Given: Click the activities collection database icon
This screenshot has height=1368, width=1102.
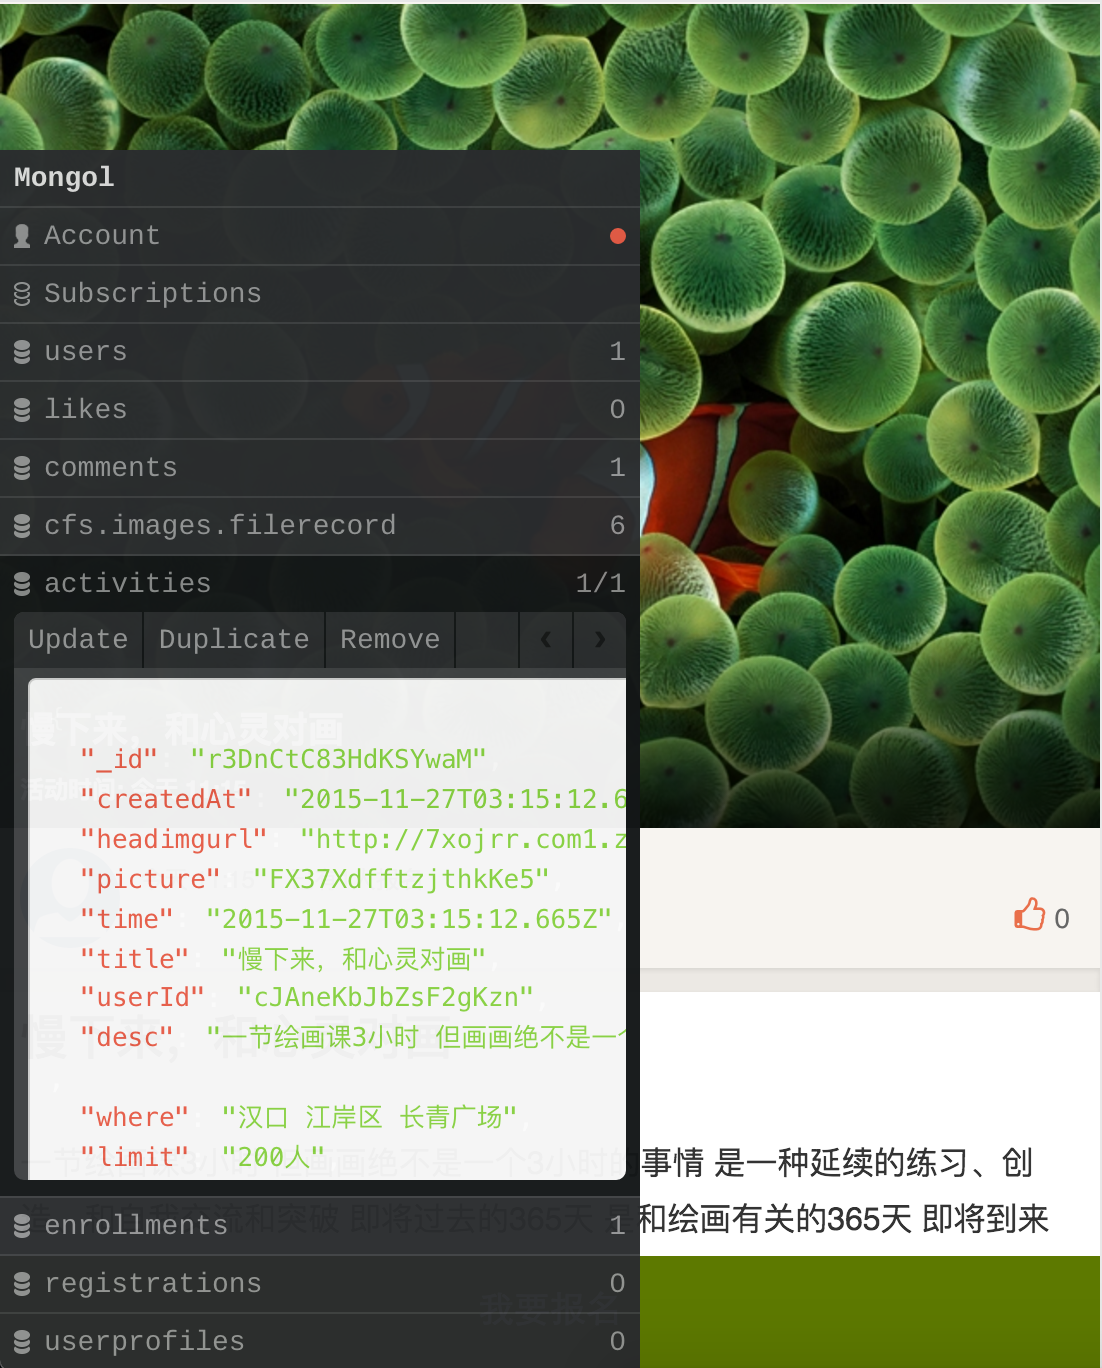Looking at the screenshot, I should pos(22,584).
